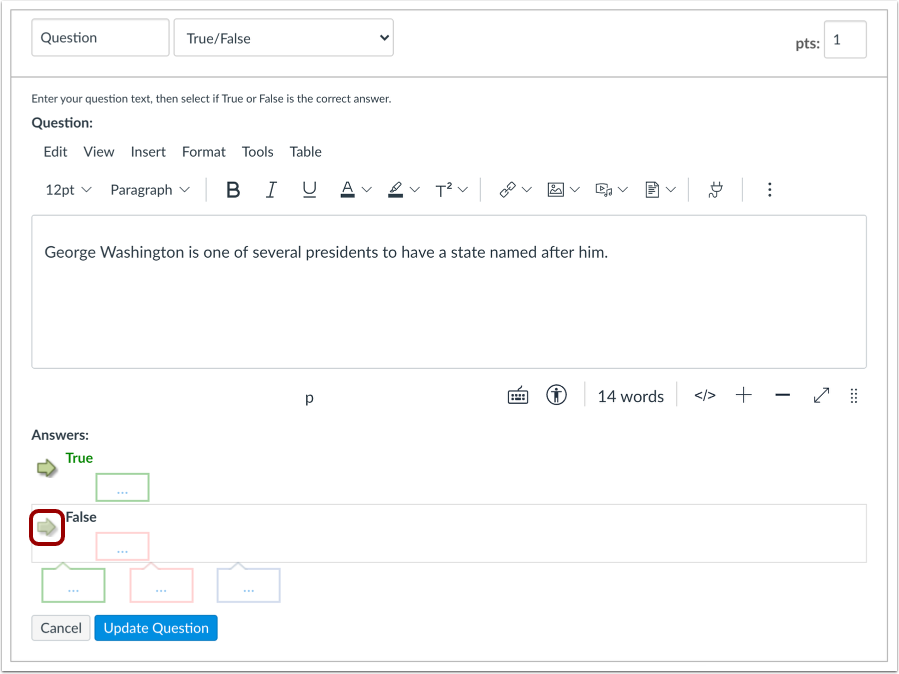The width and height of the screenshot is (899, 674).
Task: Insert an image with the picture icon
Action: [x=556, y=190]
